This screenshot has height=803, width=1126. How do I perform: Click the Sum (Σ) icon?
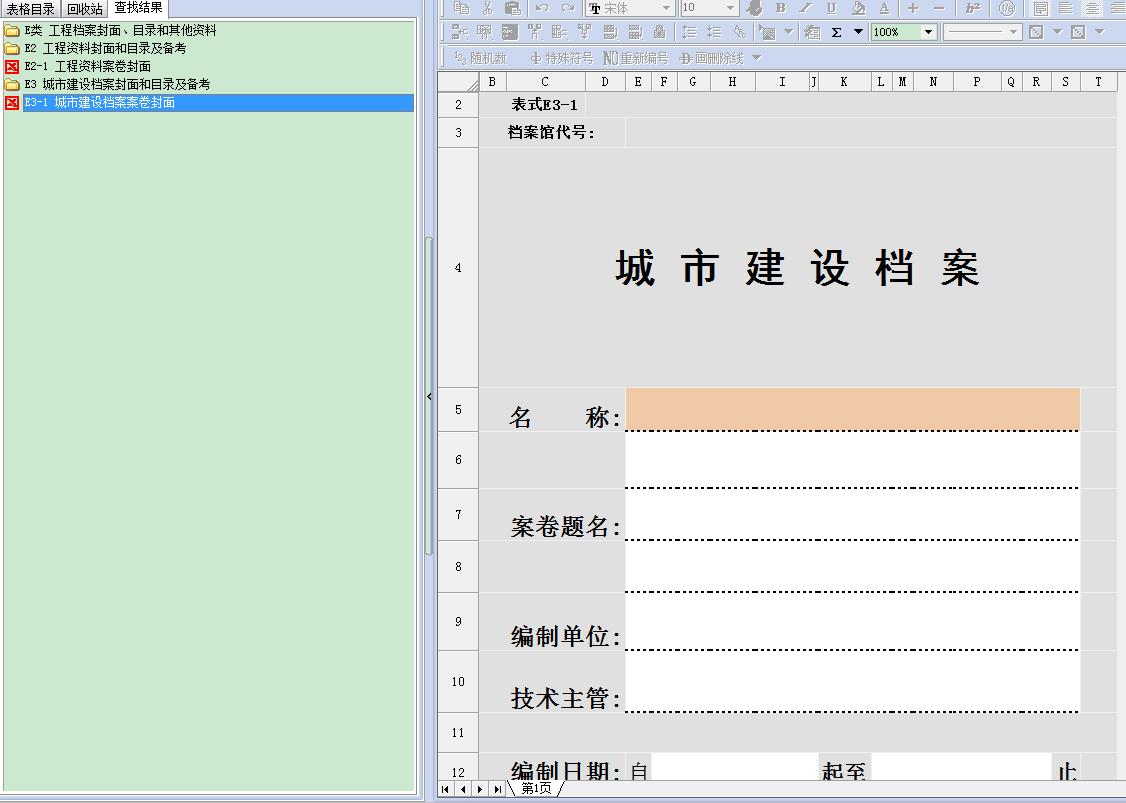[836, 32]
